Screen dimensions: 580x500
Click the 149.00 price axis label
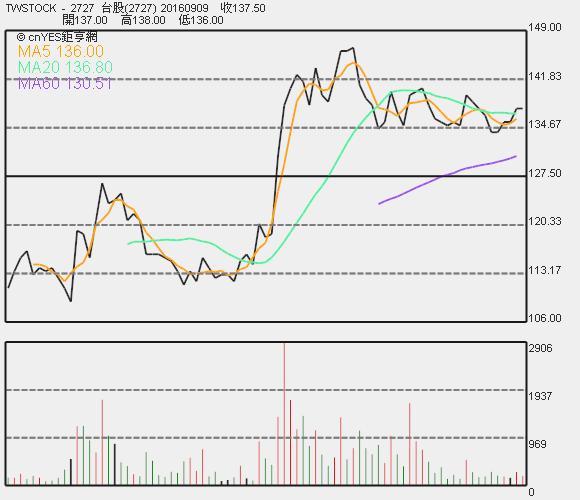545,27
